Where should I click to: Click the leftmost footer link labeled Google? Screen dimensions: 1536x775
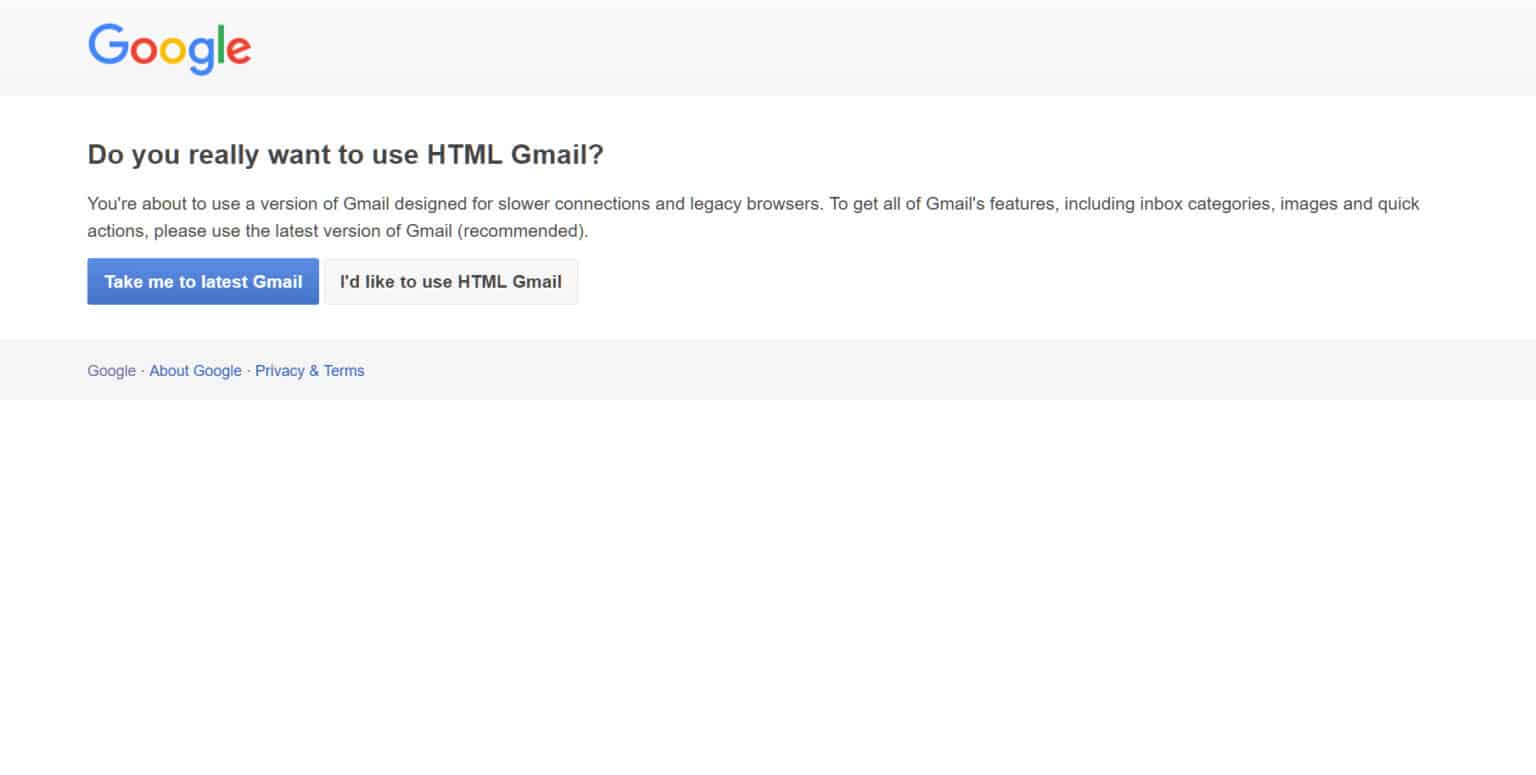[110, 370]
